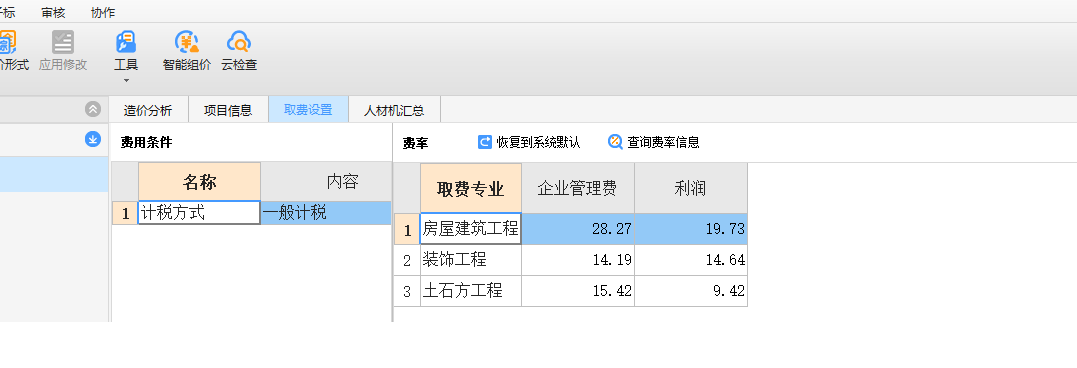Screen dimensions: 1077x368
Task: Click the 内容 column header
Action: click(326, 182)
